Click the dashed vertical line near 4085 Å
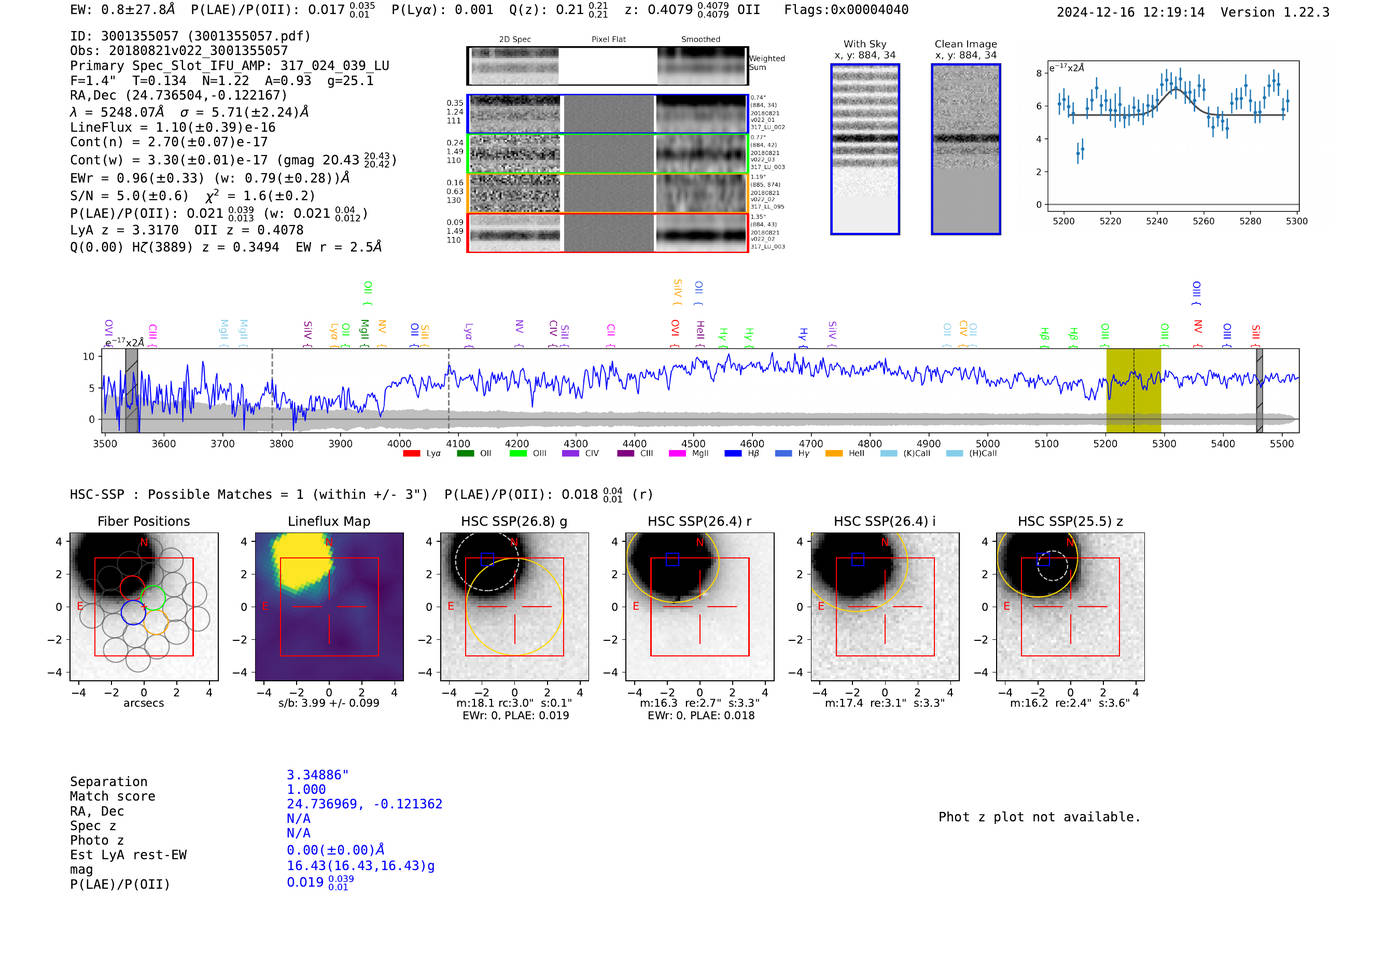The image size is (1400, 953). [x=449, y=391]
